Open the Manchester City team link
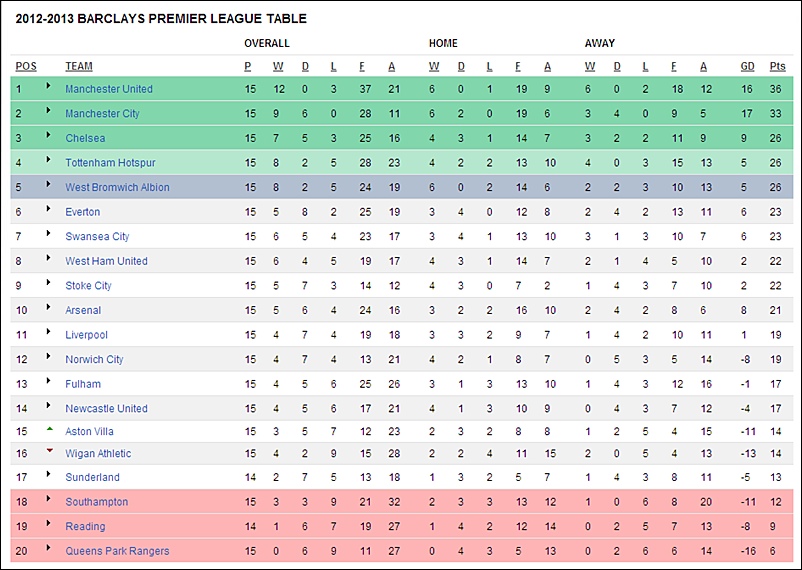Viewport: 802px width, 570px height. (x=102, y=114)
